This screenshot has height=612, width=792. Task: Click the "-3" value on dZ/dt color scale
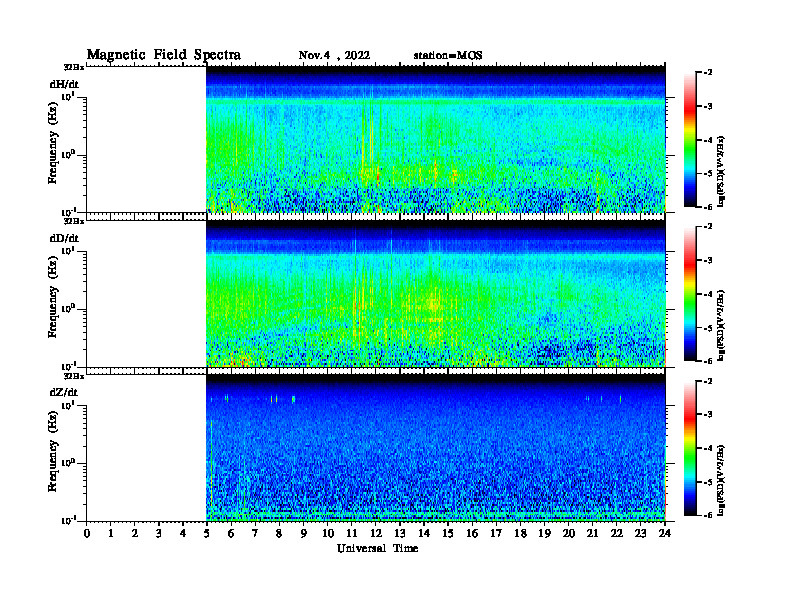[x=708, y=415]
